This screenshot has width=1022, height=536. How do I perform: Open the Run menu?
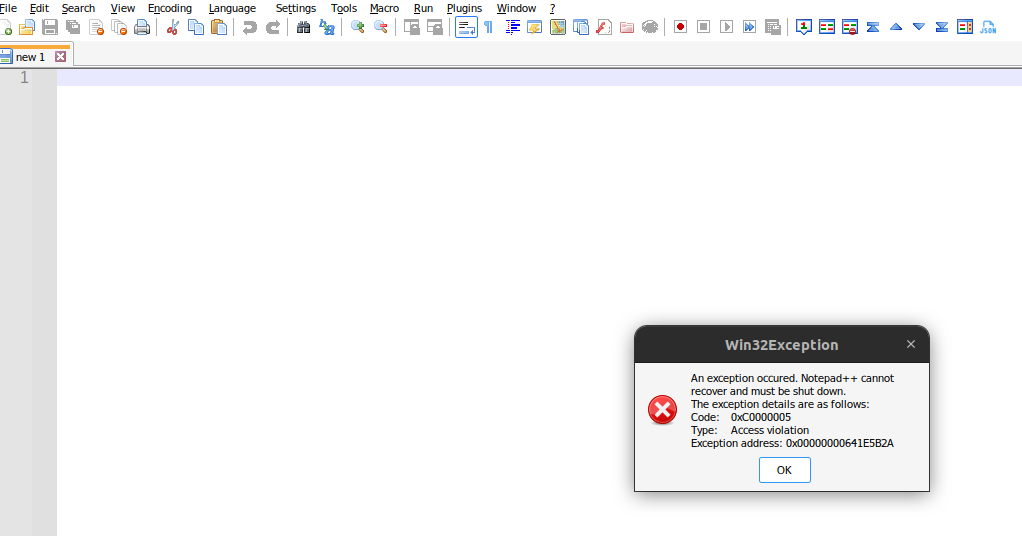[x=423, y=8]
